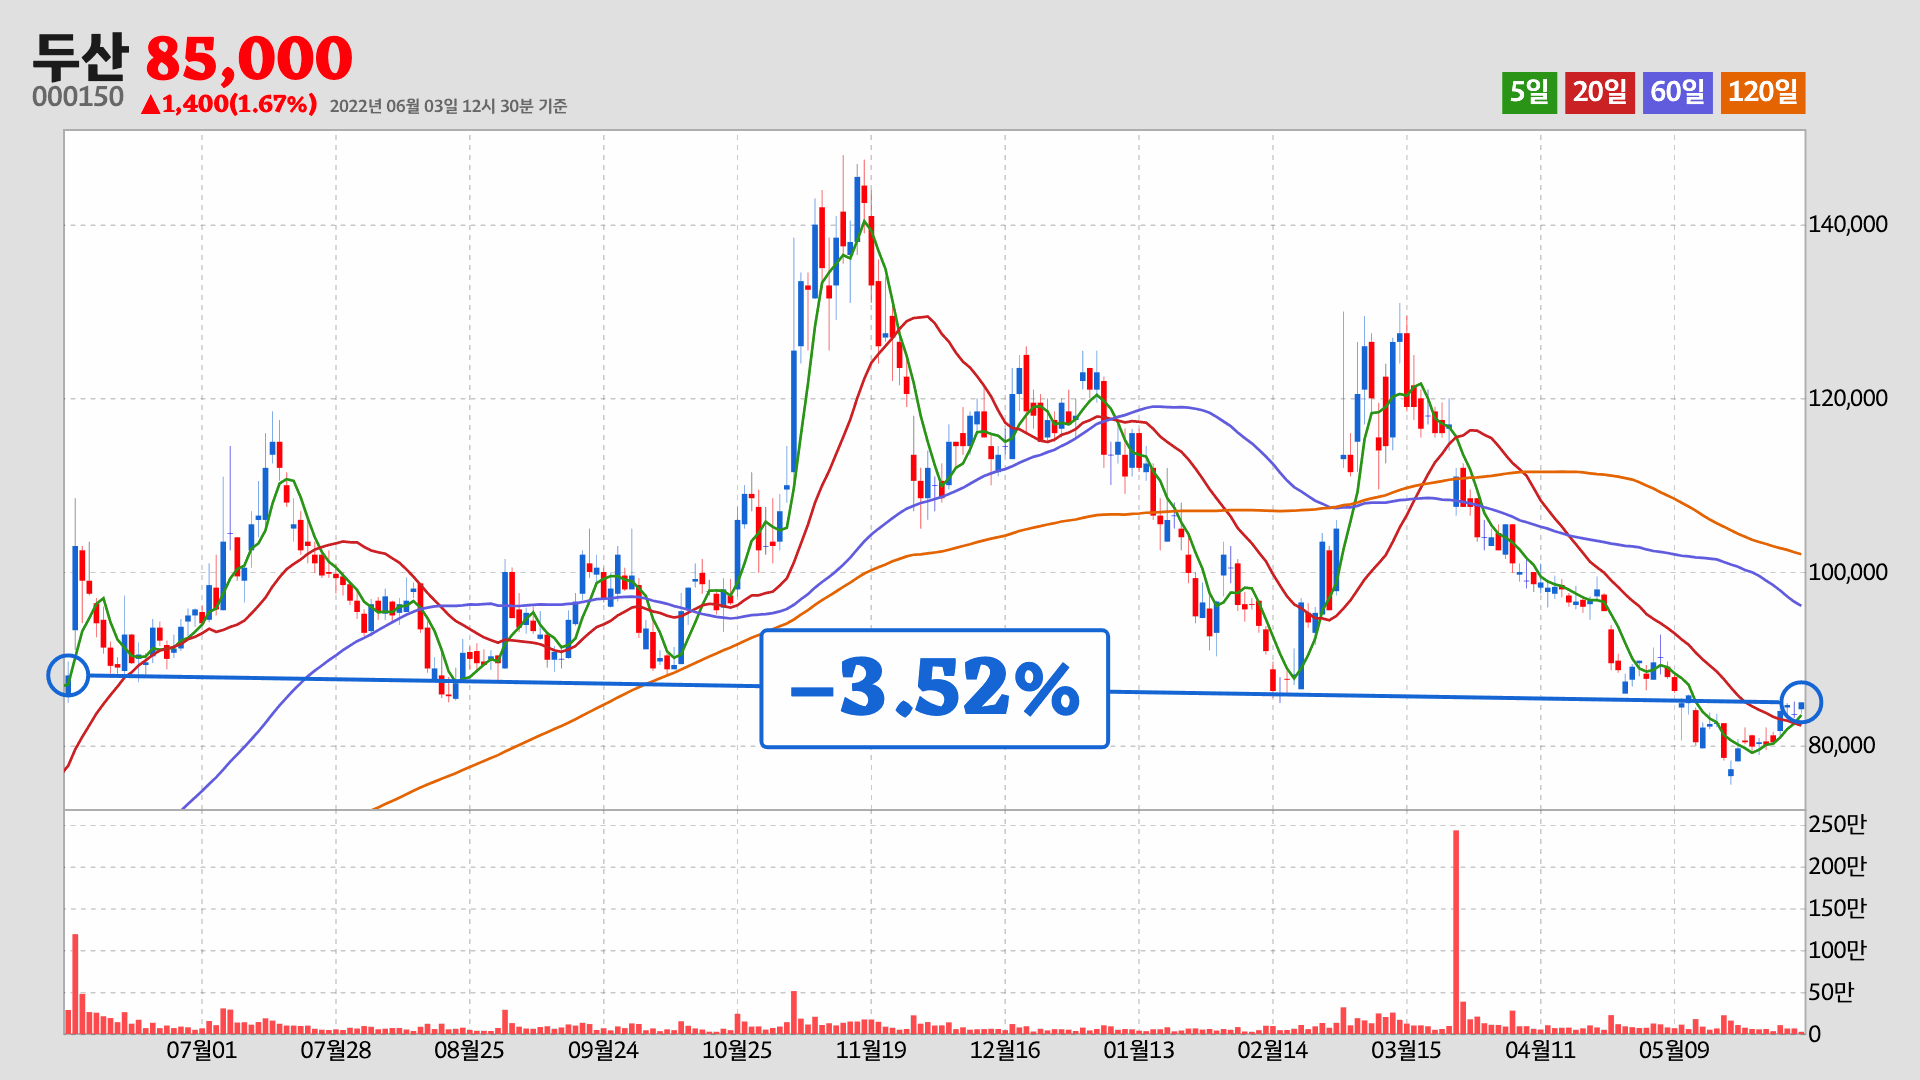Viewport: 1920px width, 1080px height.
Task: Click the 120,000 price axis label
Action: pos(1847,398)
